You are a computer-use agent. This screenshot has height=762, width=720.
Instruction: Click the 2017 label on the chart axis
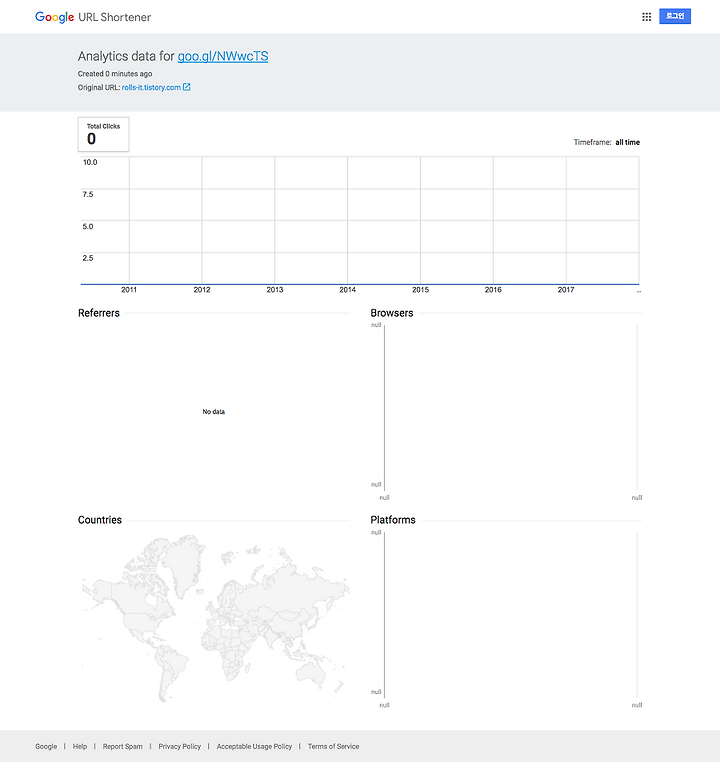(x=566, y=290)
